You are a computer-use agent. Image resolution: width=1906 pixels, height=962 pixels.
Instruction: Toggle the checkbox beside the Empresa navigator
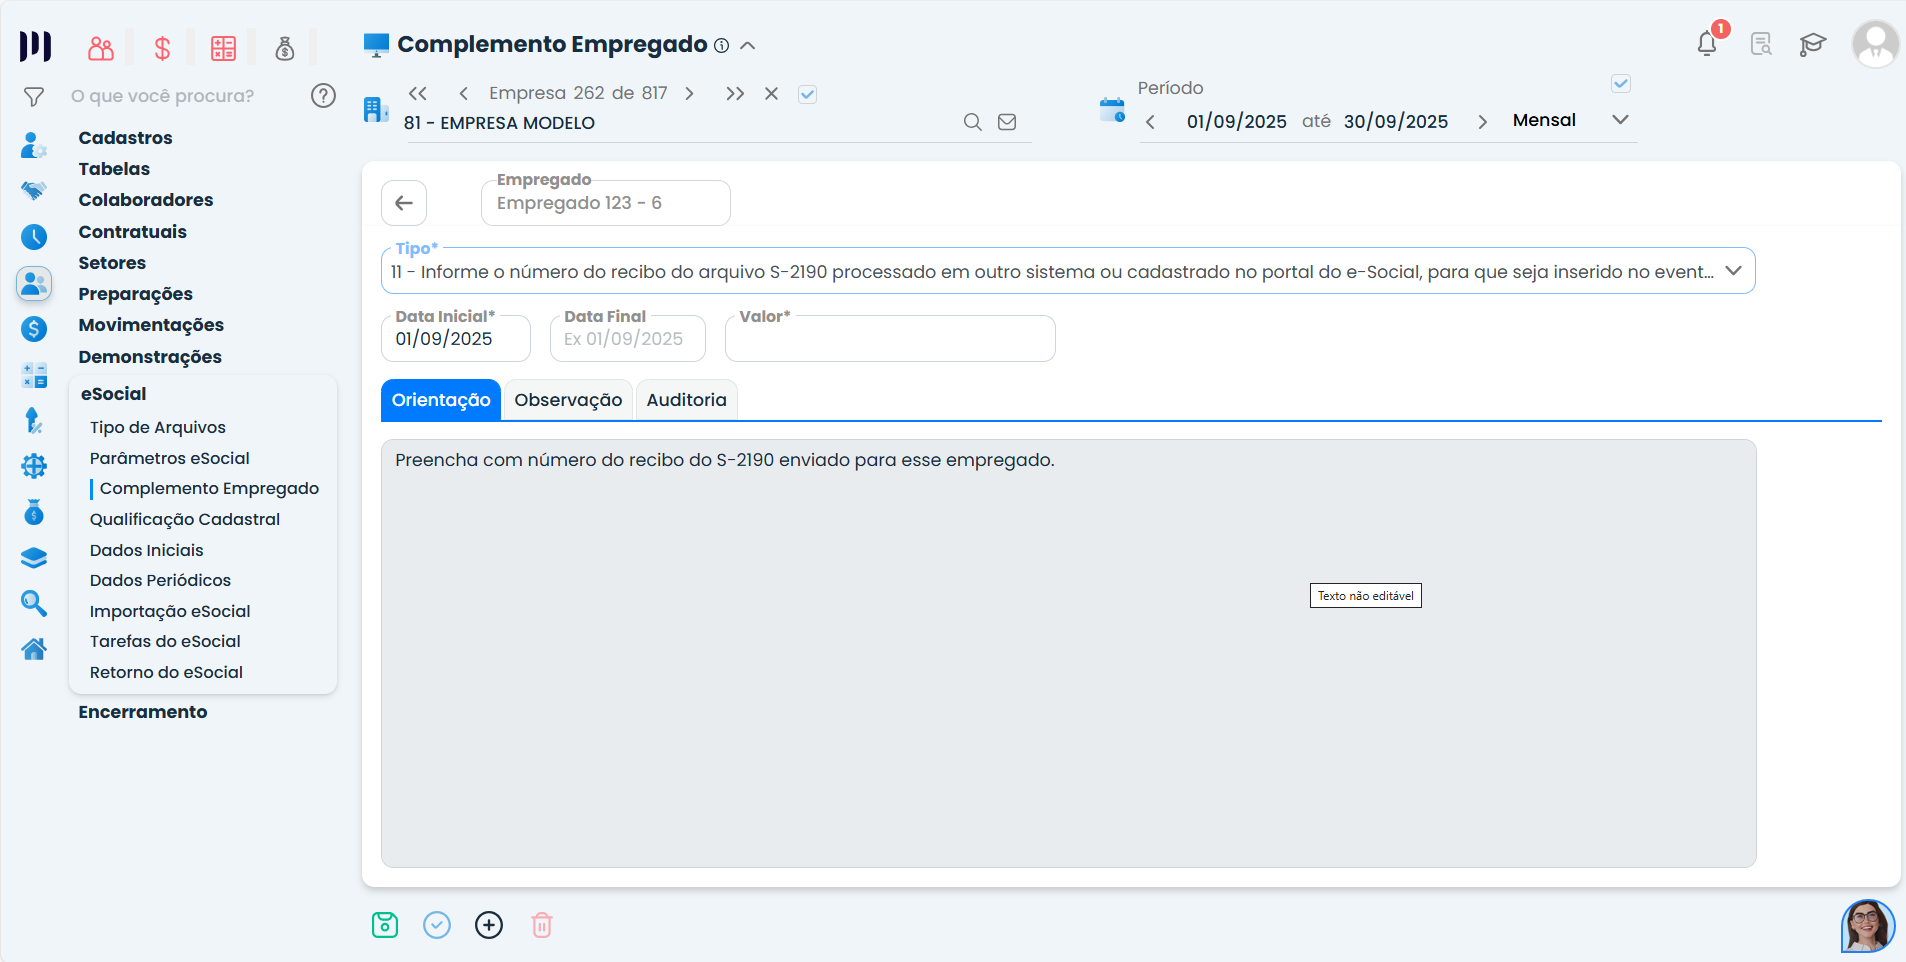tap(808, 94)
